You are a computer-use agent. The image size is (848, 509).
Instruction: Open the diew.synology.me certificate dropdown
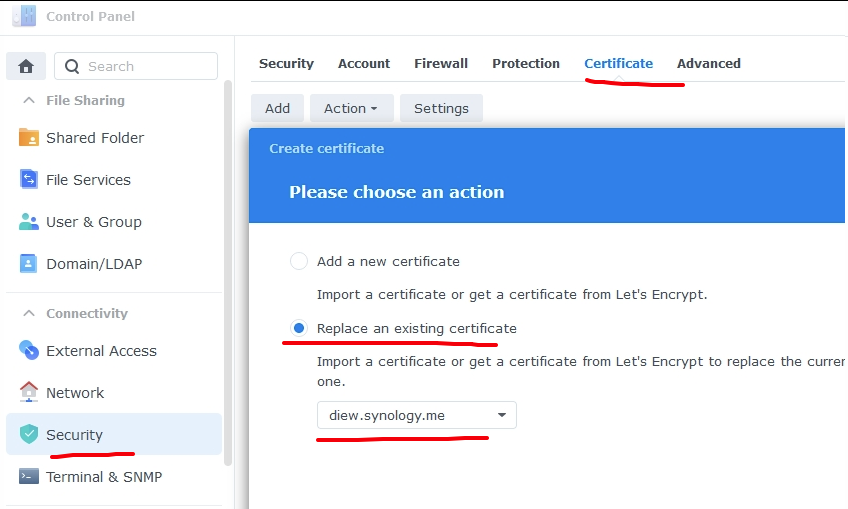coord(416,415)
